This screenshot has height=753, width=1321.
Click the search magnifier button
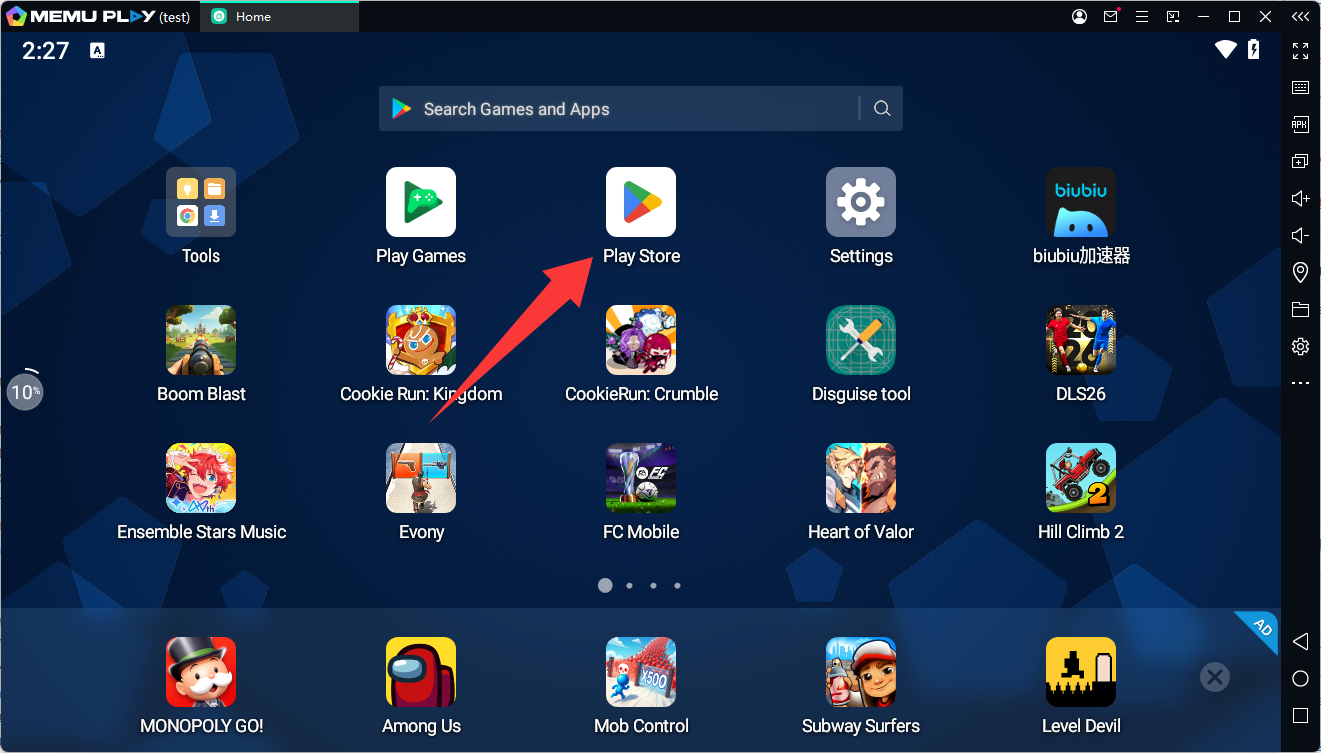(882, 109)
